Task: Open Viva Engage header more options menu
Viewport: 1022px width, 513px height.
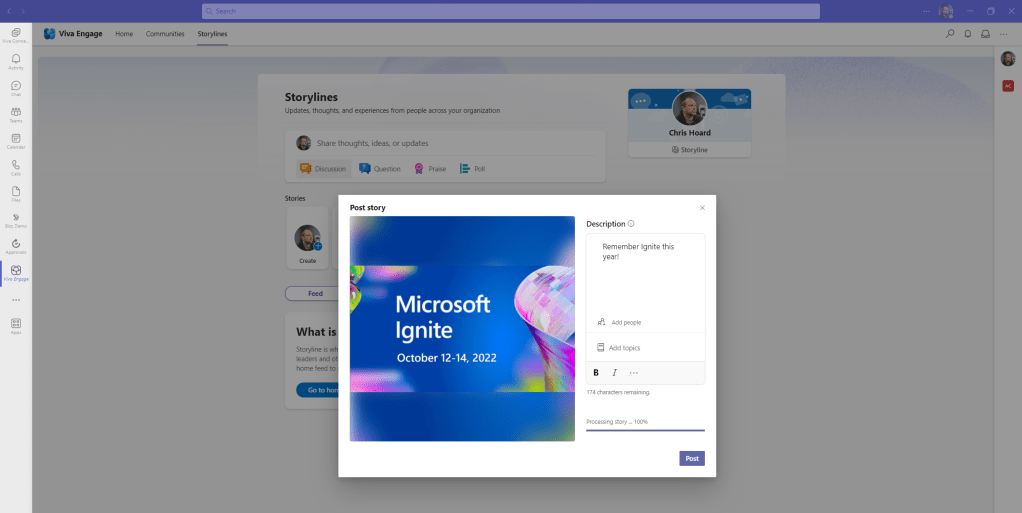Action: (1004, 34)
